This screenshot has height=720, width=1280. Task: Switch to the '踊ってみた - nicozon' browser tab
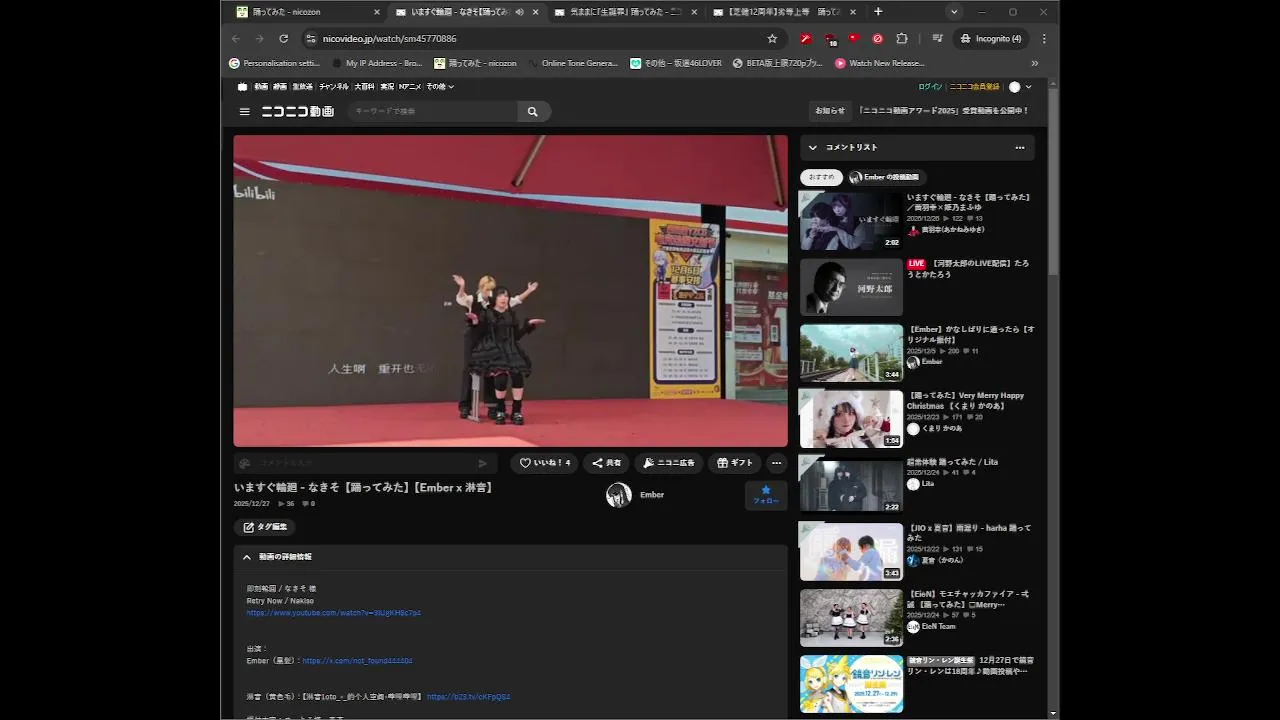pyautogui.click(x=305, y=12)
